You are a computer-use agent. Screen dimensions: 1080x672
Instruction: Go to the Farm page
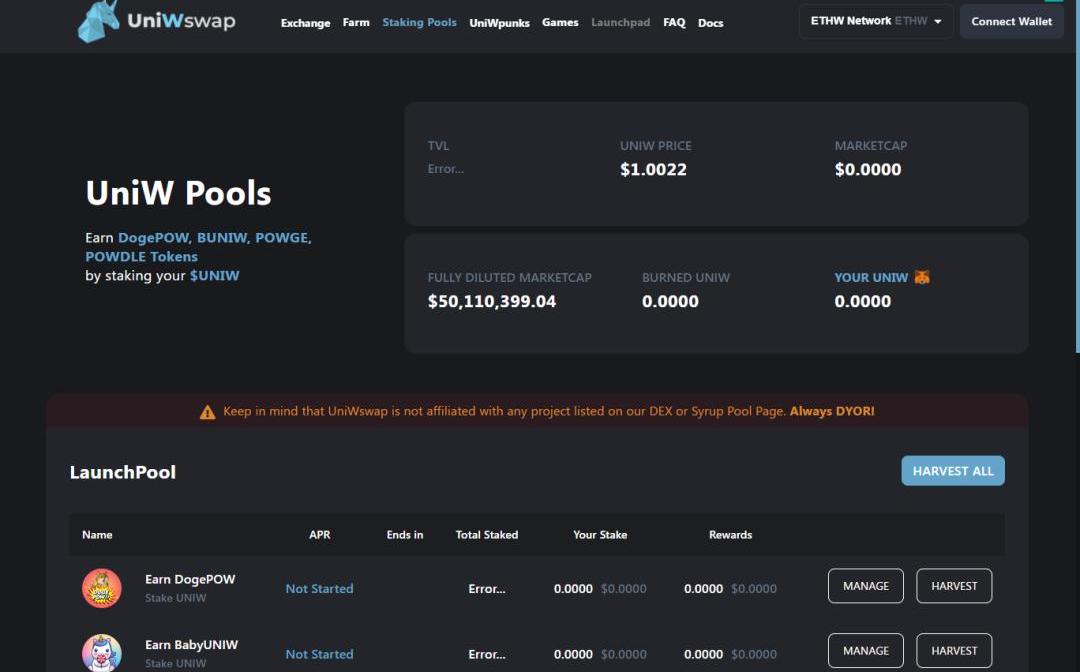point(356,22)
